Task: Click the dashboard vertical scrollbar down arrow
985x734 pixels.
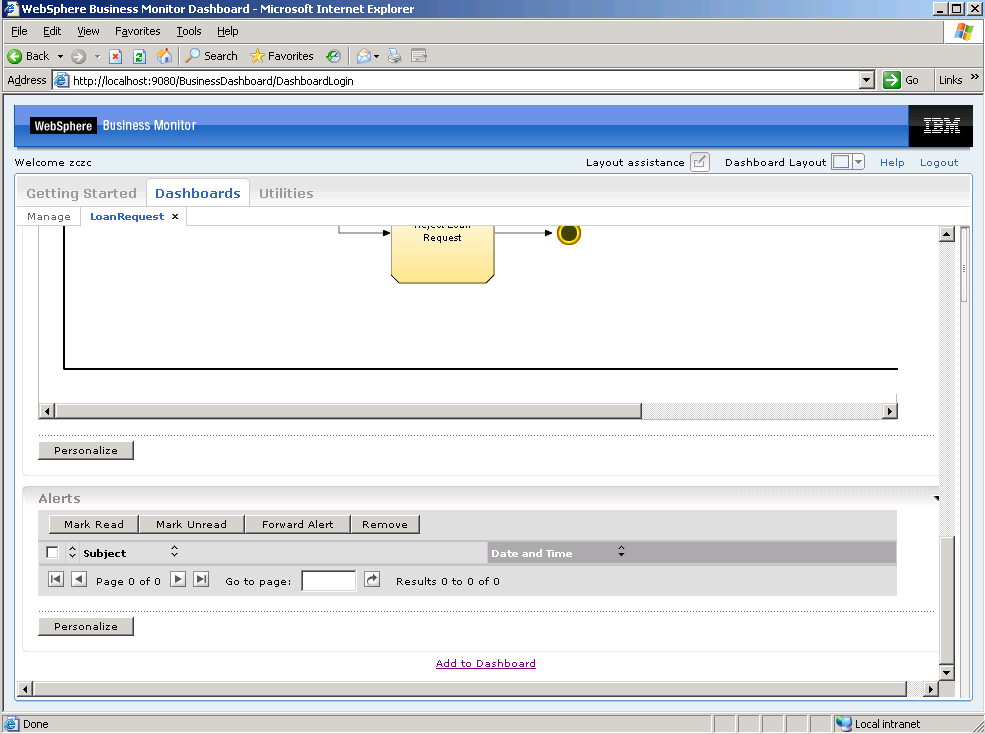Action: (x=947, y=672)
